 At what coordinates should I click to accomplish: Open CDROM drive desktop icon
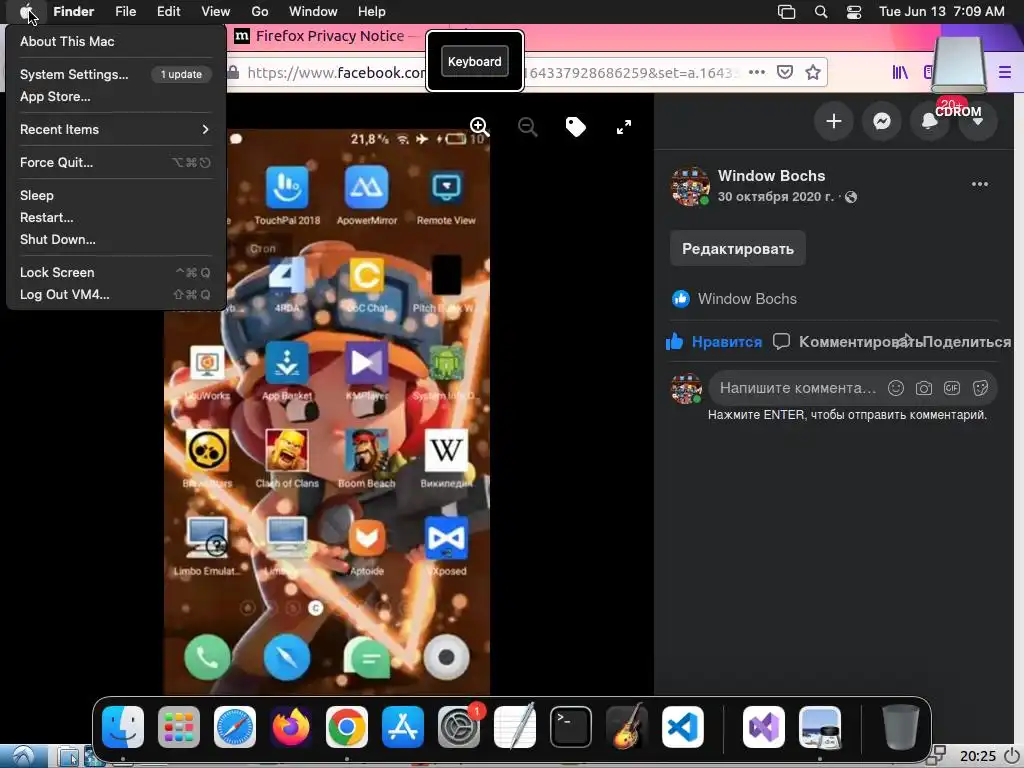(x=958, y=77)
